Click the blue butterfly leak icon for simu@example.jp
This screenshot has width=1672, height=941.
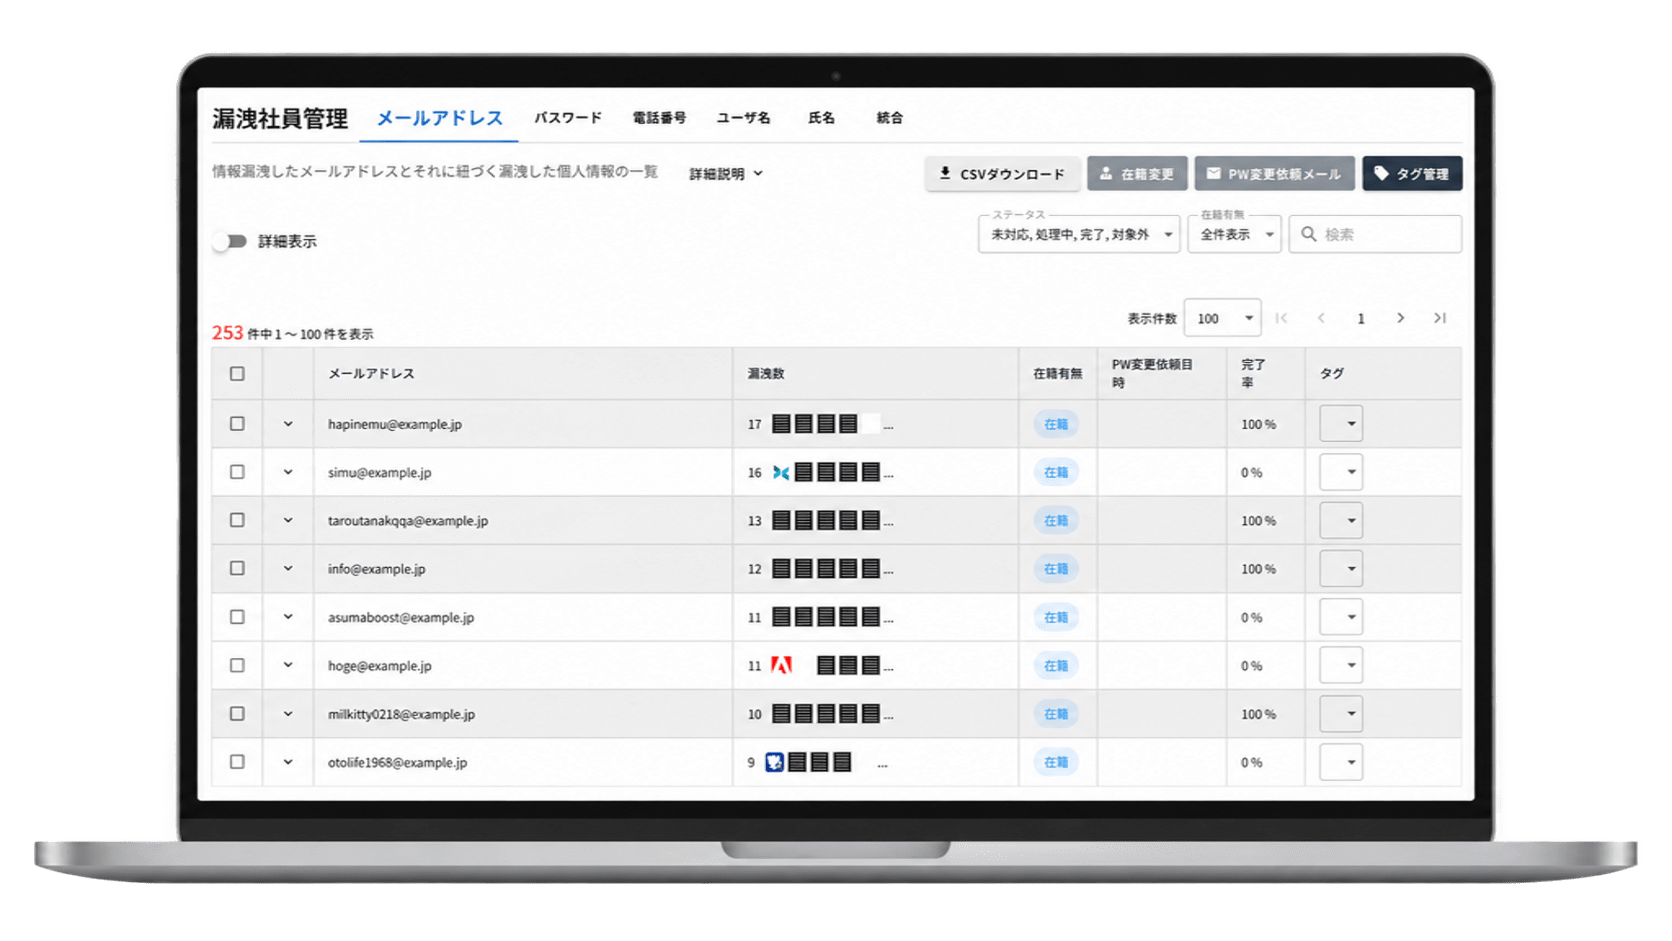tap(781, 472)
